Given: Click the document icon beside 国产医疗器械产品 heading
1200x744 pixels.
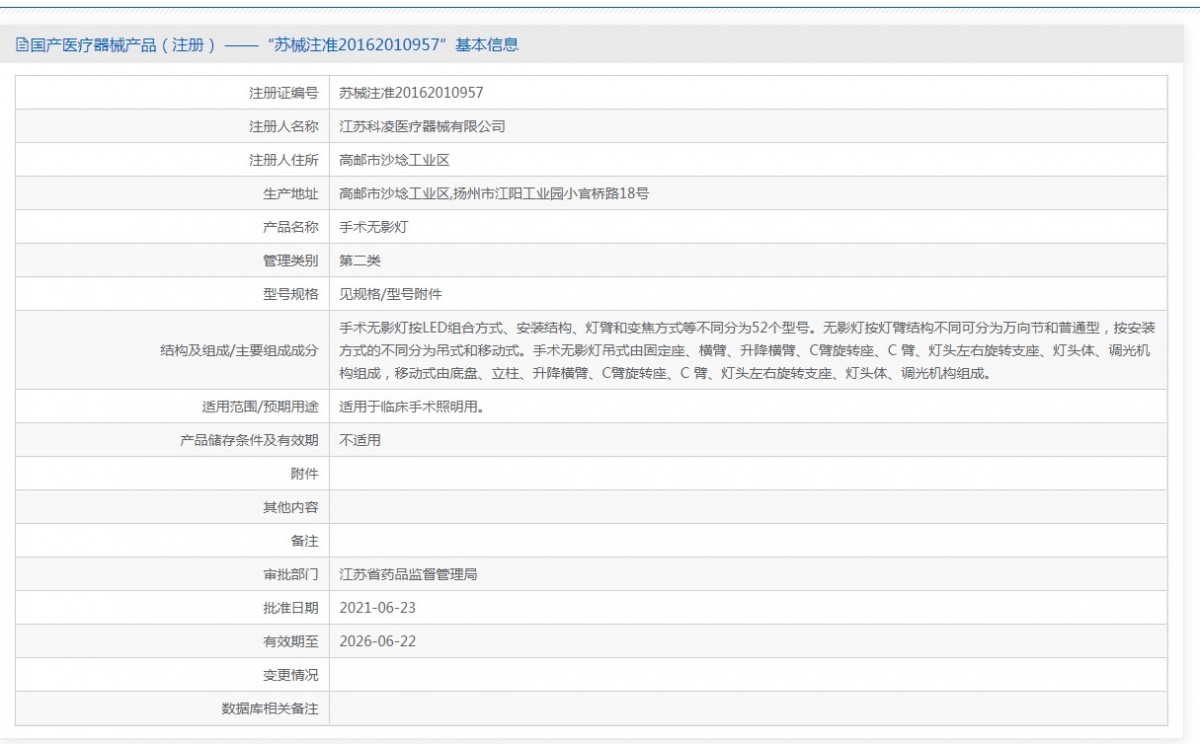Looking at the screenshot, I should (x=22, y=45).
